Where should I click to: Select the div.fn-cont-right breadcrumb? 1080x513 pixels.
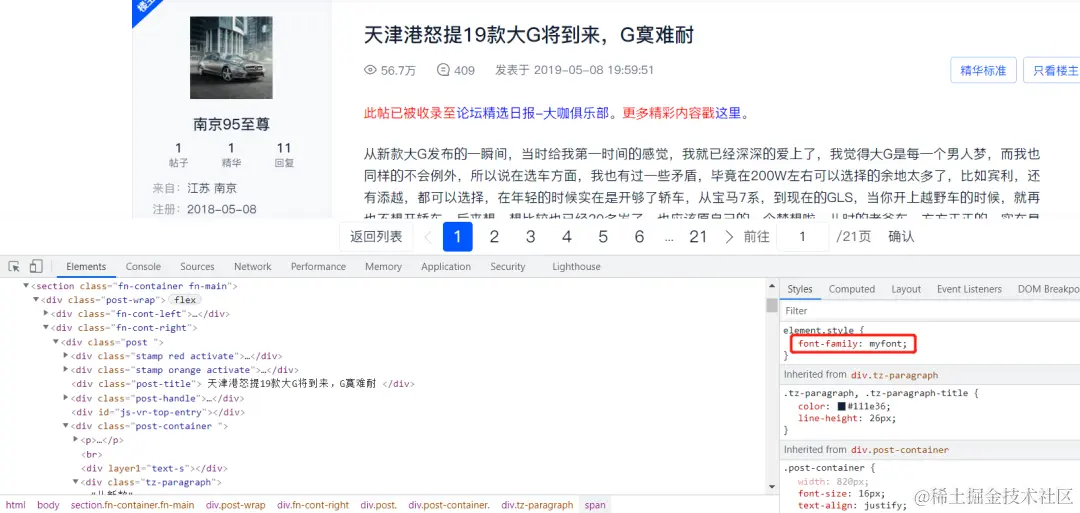pyautogui.click(x=313, y=505)
